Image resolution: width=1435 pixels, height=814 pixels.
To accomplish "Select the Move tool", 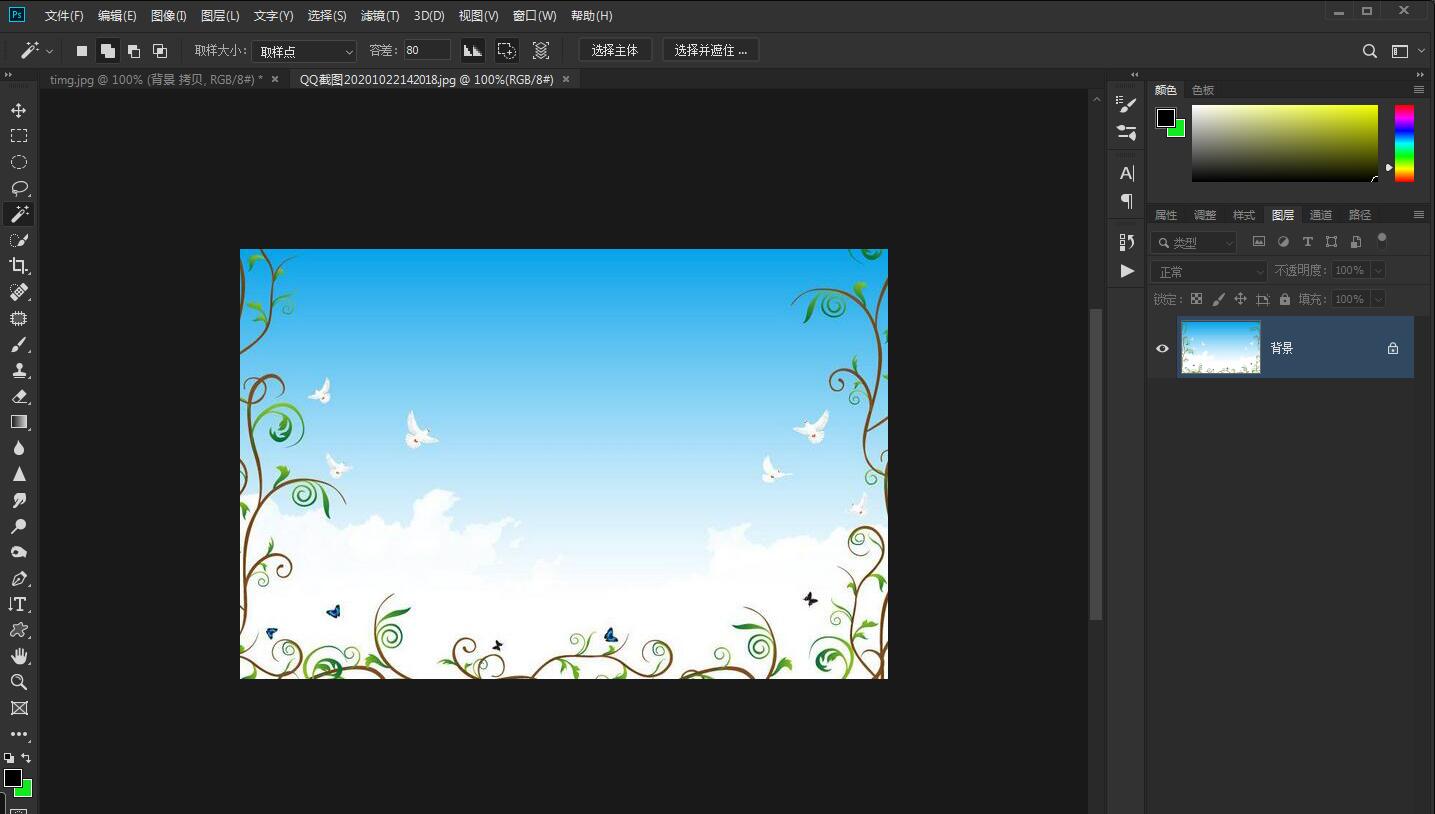I will coord(18,110).
